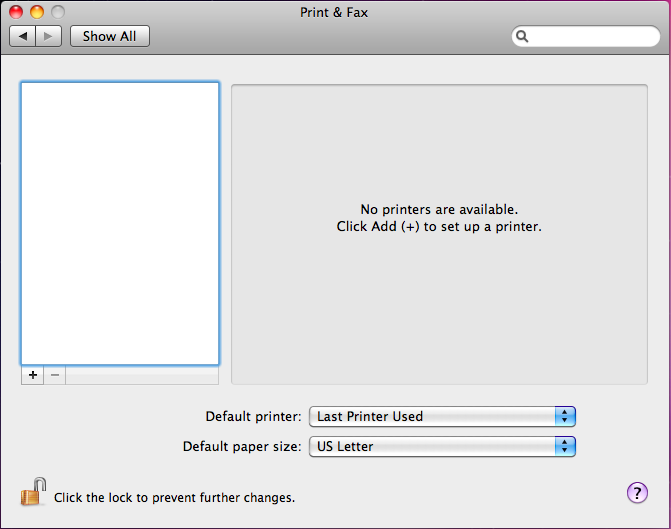671x529 pixels.
Task: Click the 'Click the lock to prevent' text
Action: 174,497
